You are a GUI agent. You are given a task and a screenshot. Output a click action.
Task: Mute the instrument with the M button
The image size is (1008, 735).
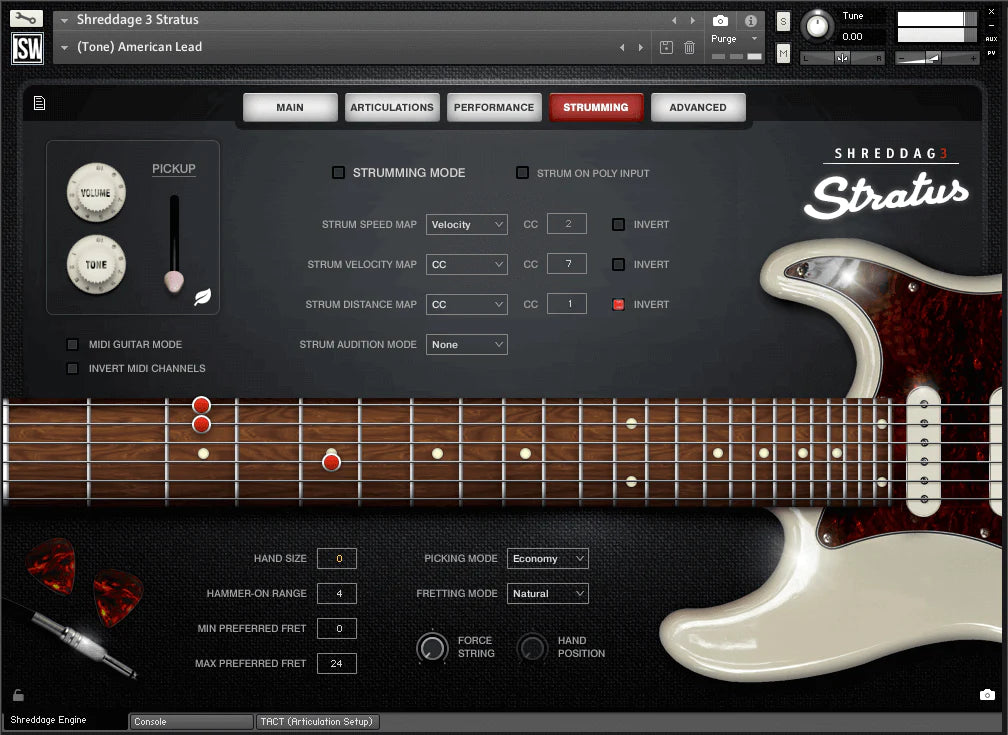coord(783,52)
